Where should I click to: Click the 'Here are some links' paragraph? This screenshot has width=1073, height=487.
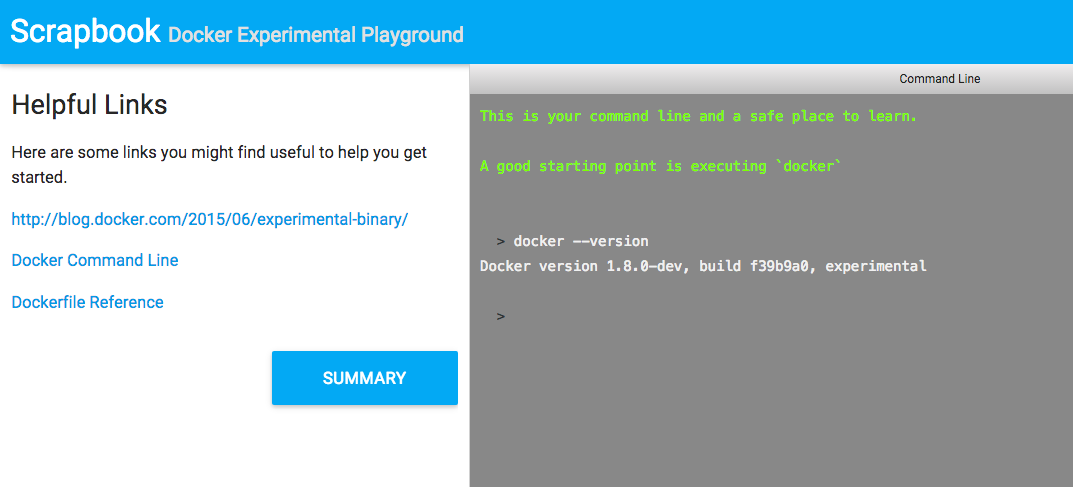(x=220, y=165)
